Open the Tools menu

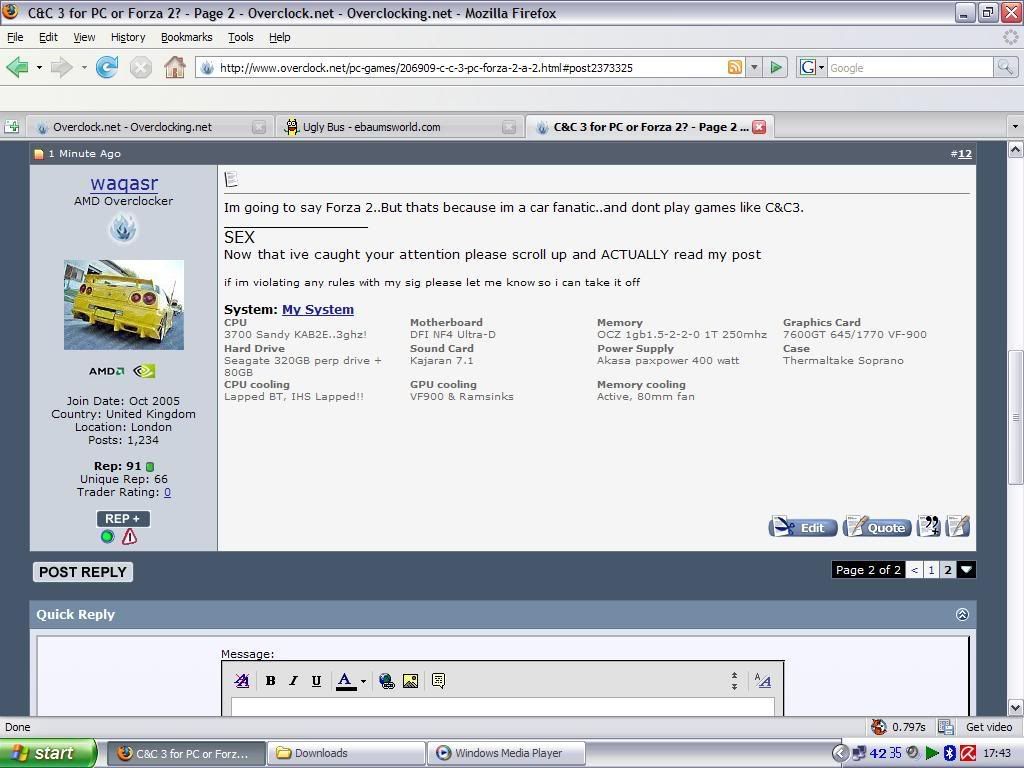tap(240, 37)
